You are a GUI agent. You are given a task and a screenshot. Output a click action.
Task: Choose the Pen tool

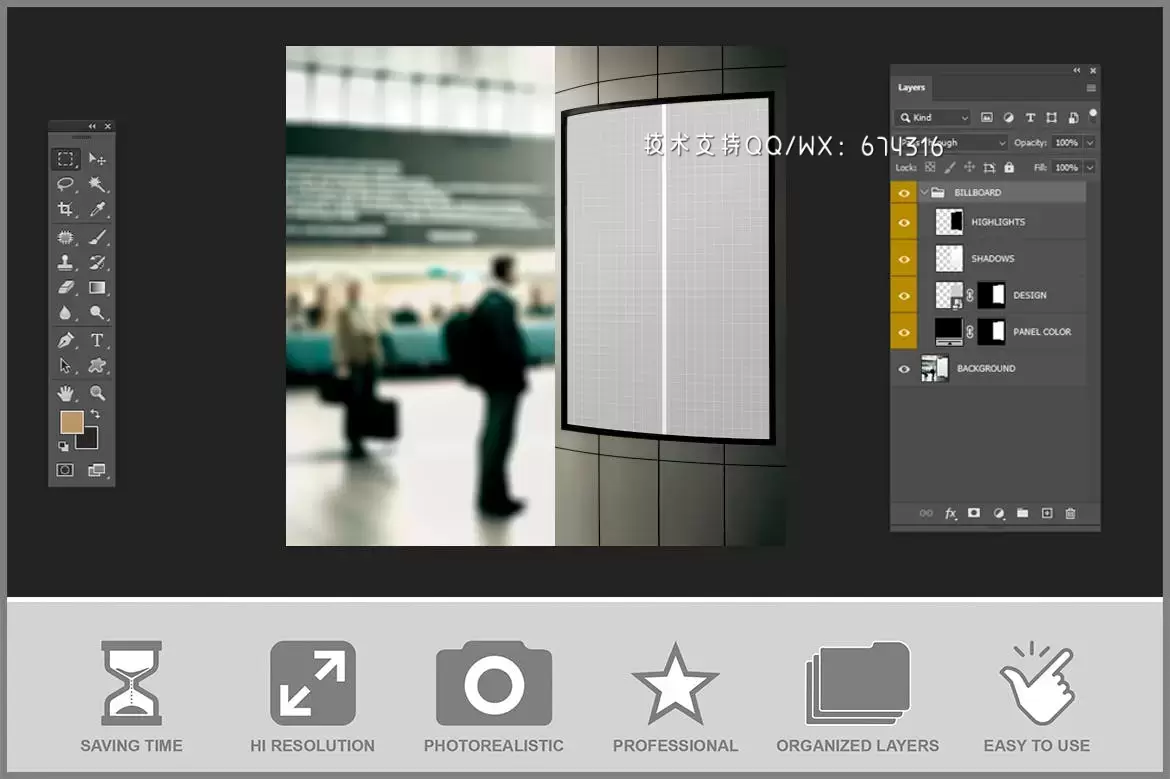coord(65,340)
